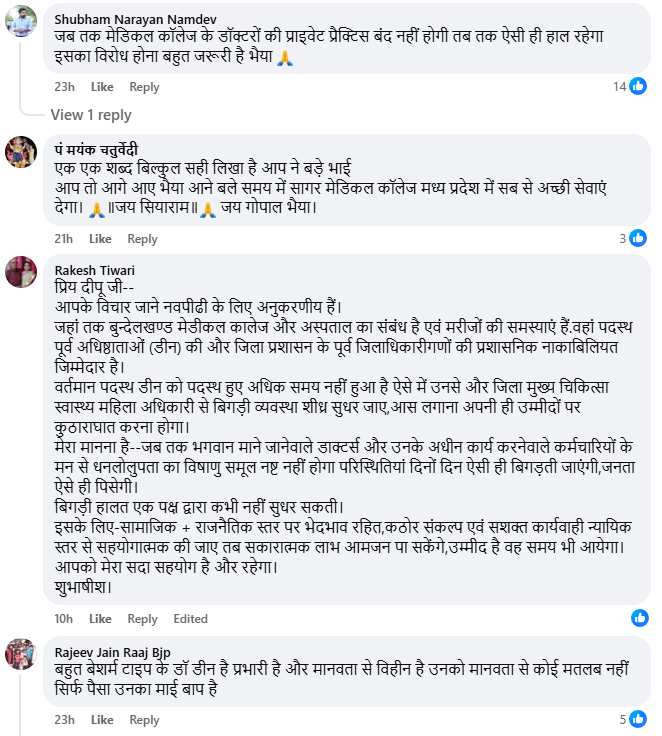Click Rajeev Jain Raaj Bjp's avatar

click(x=22, y=652)
